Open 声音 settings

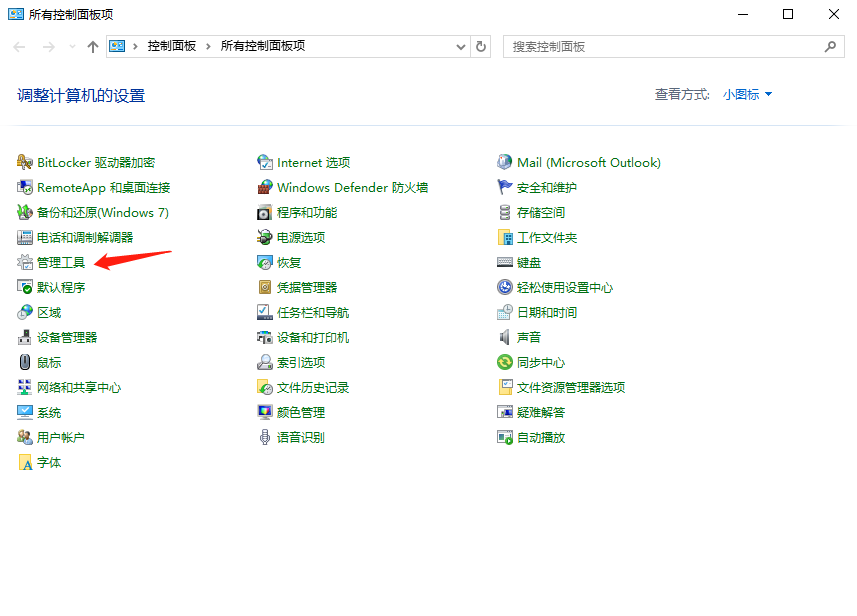pos(527,337)
